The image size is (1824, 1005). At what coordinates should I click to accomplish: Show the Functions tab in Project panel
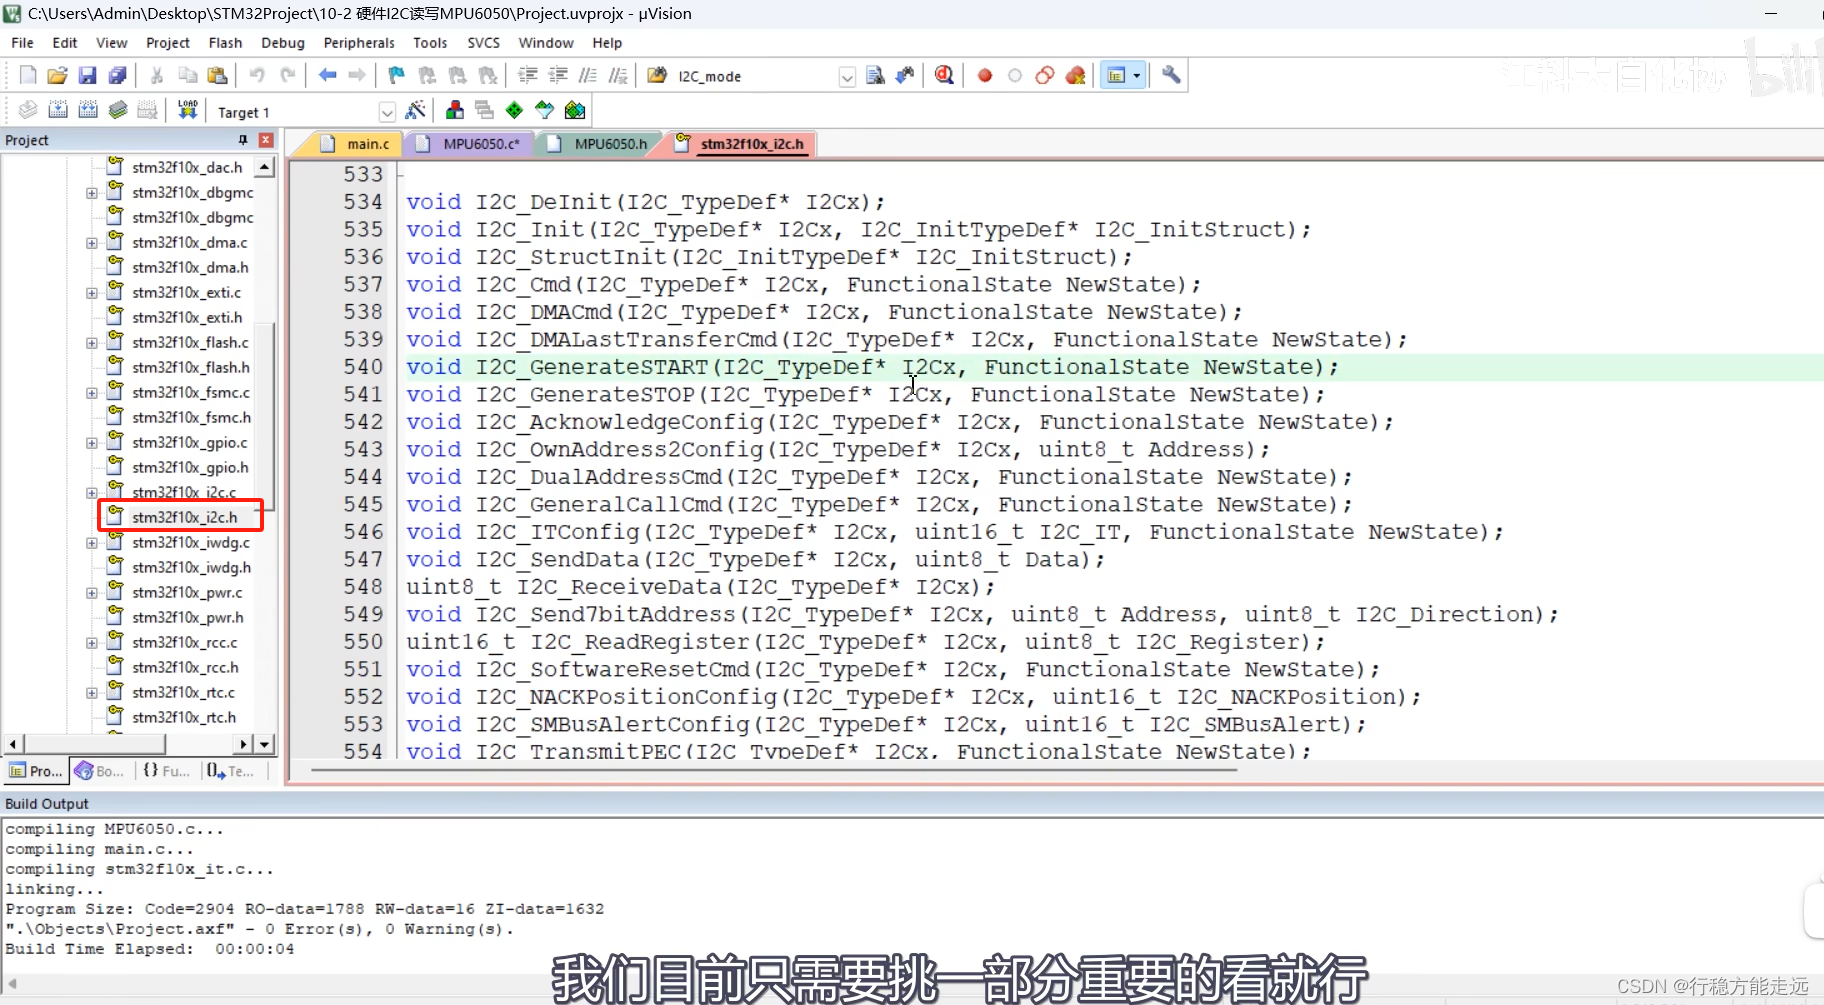pyautogui.click(x=166, y=771)
